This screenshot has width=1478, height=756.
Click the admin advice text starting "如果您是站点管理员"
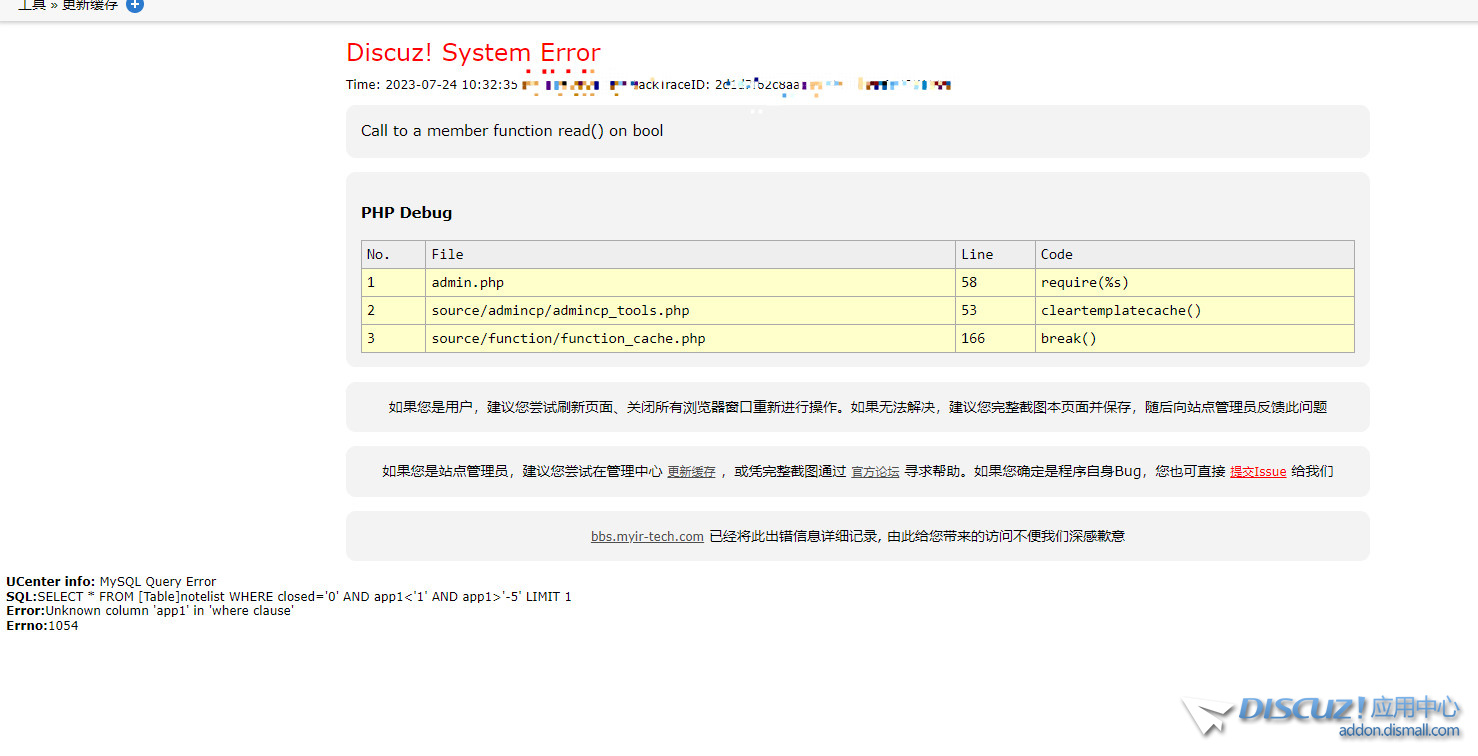(858, 472)
